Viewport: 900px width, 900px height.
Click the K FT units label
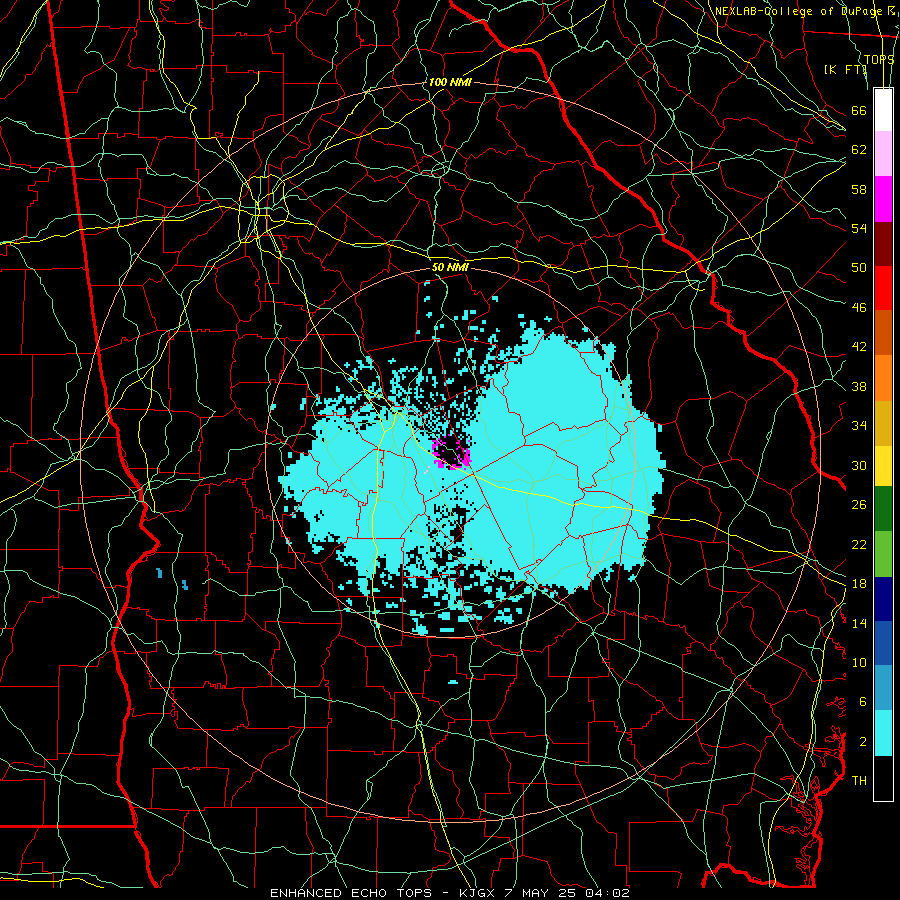click(845, 69)
